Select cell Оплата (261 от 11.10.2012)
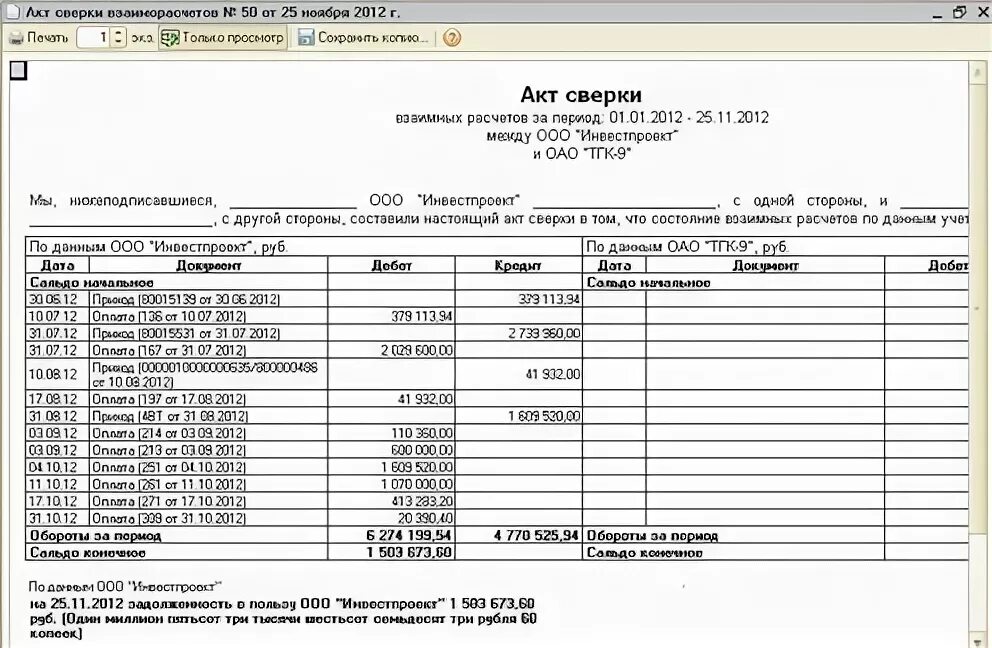This screenshot has height=648, width=992. (x=209, y=484)
